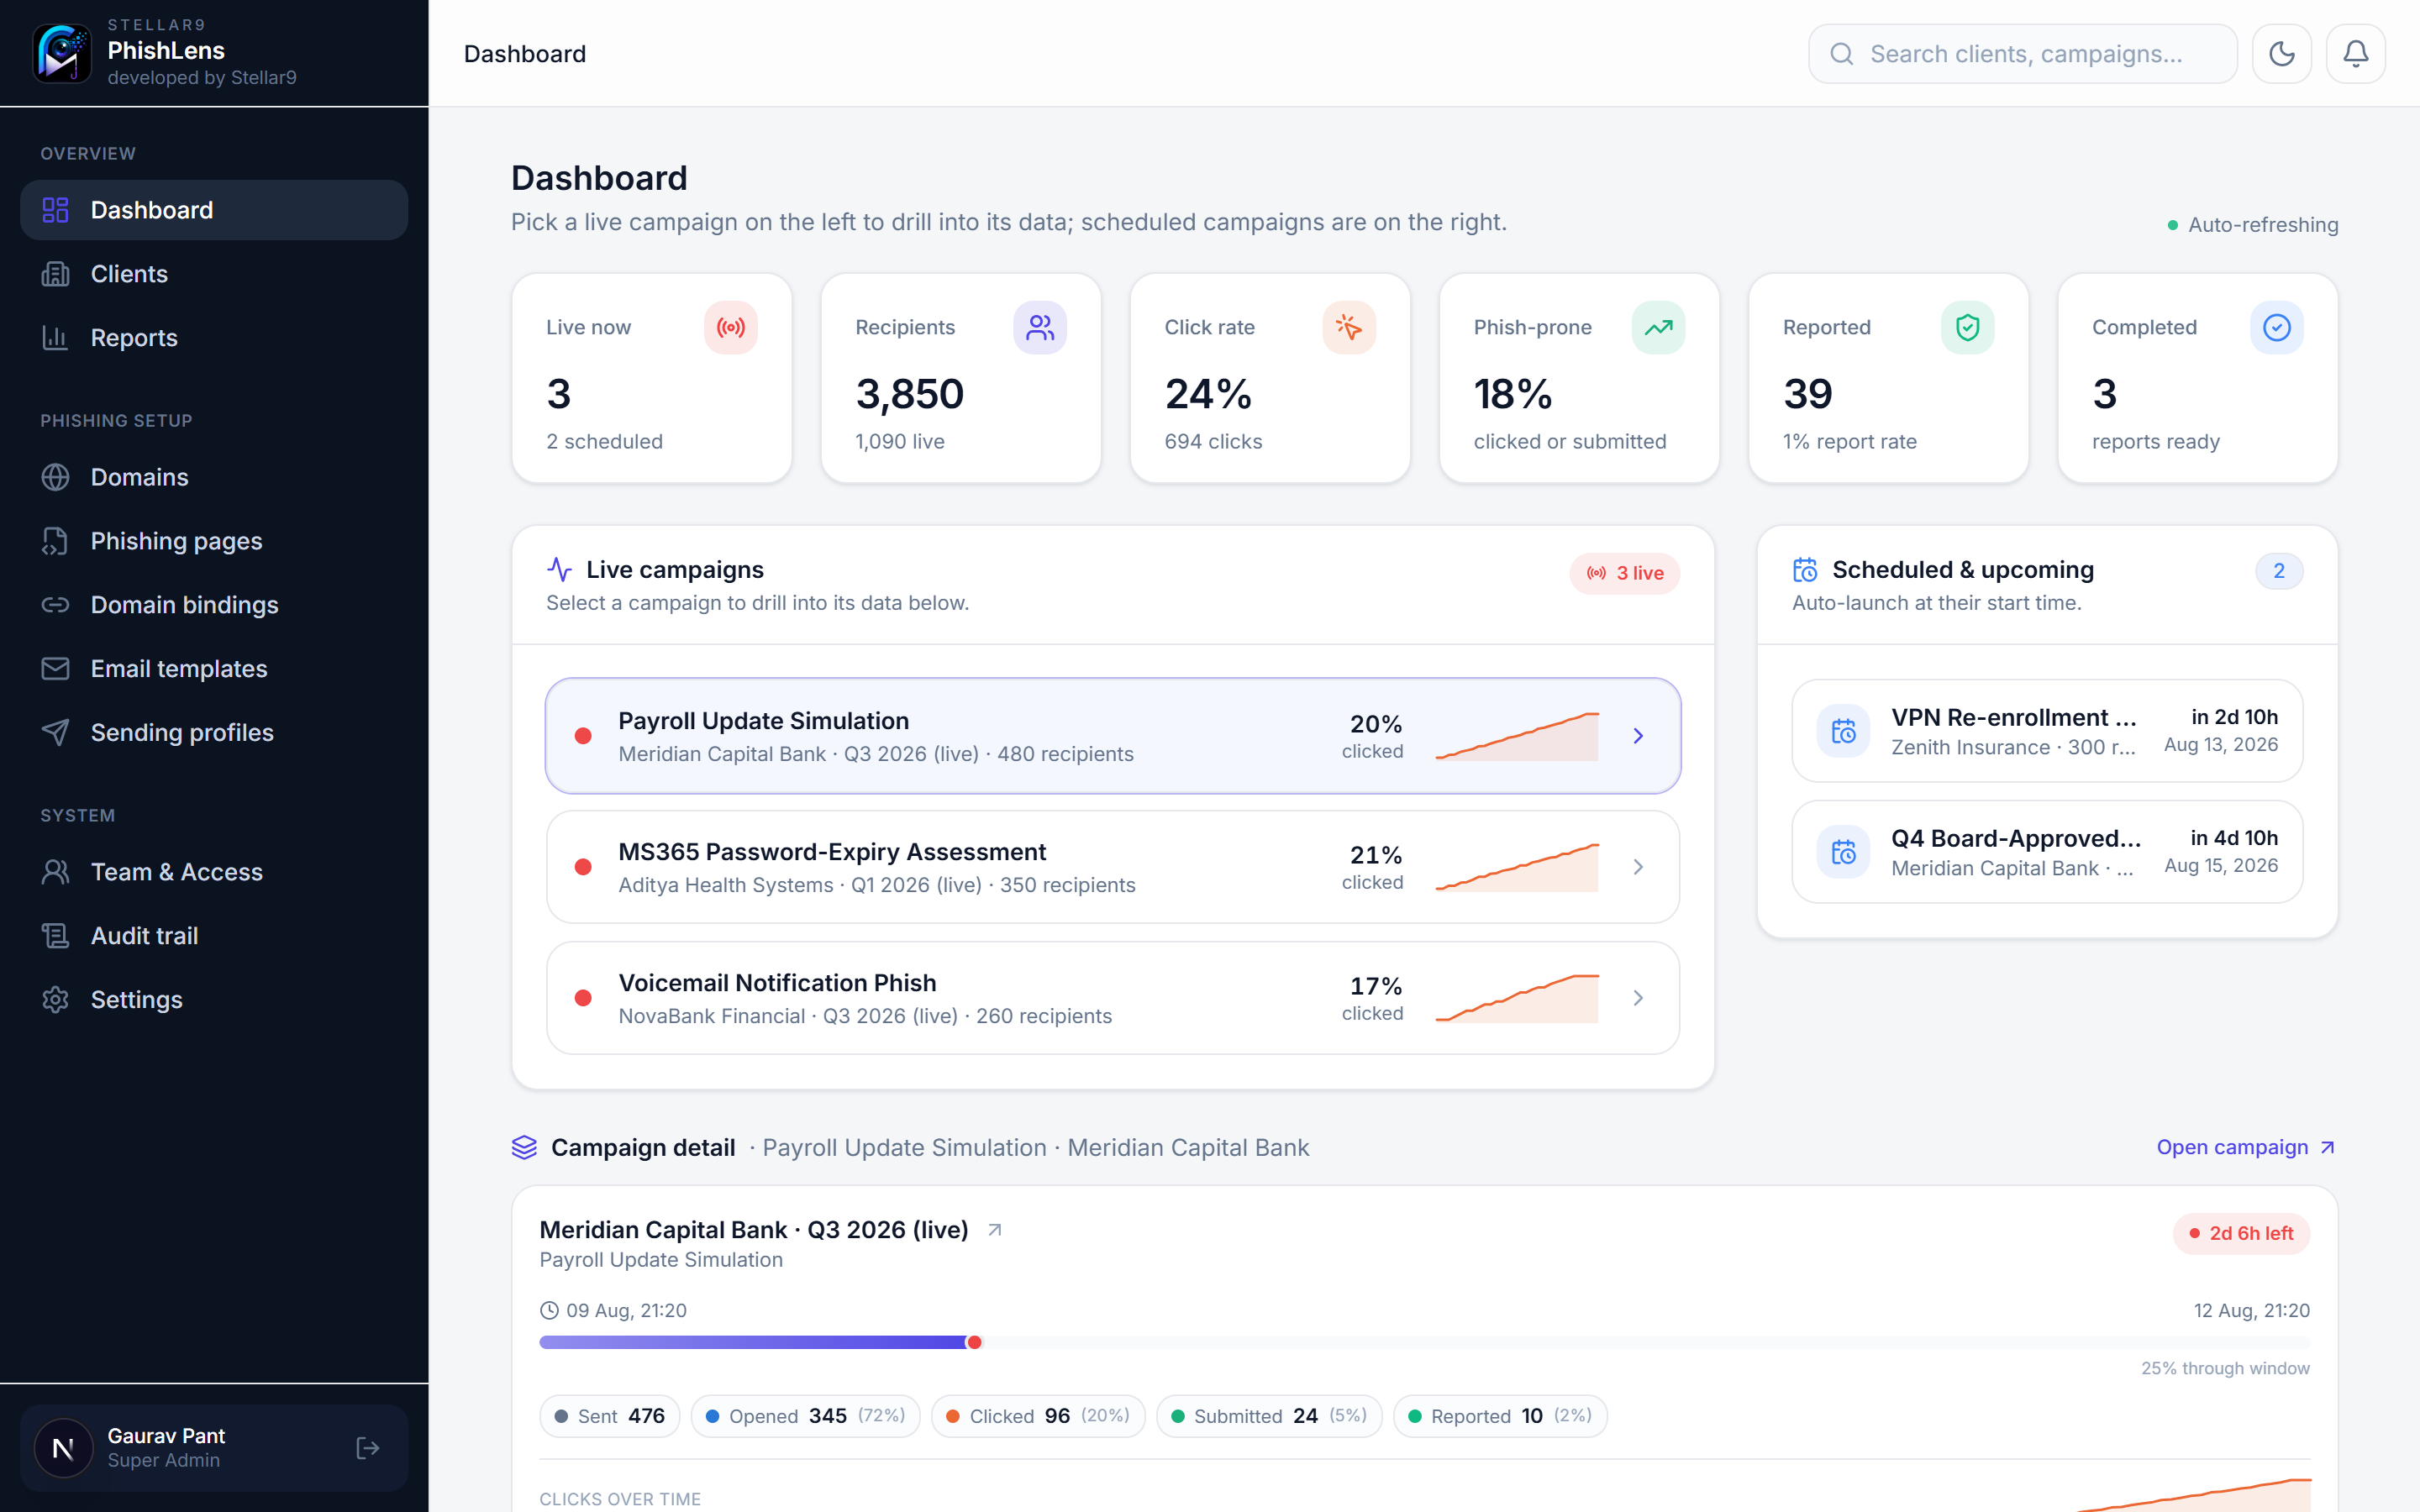The height and width of the screenshot is (1512, 2420).
Task: Click the search clients, campaigns field
Action: (x=2022, y=53)
